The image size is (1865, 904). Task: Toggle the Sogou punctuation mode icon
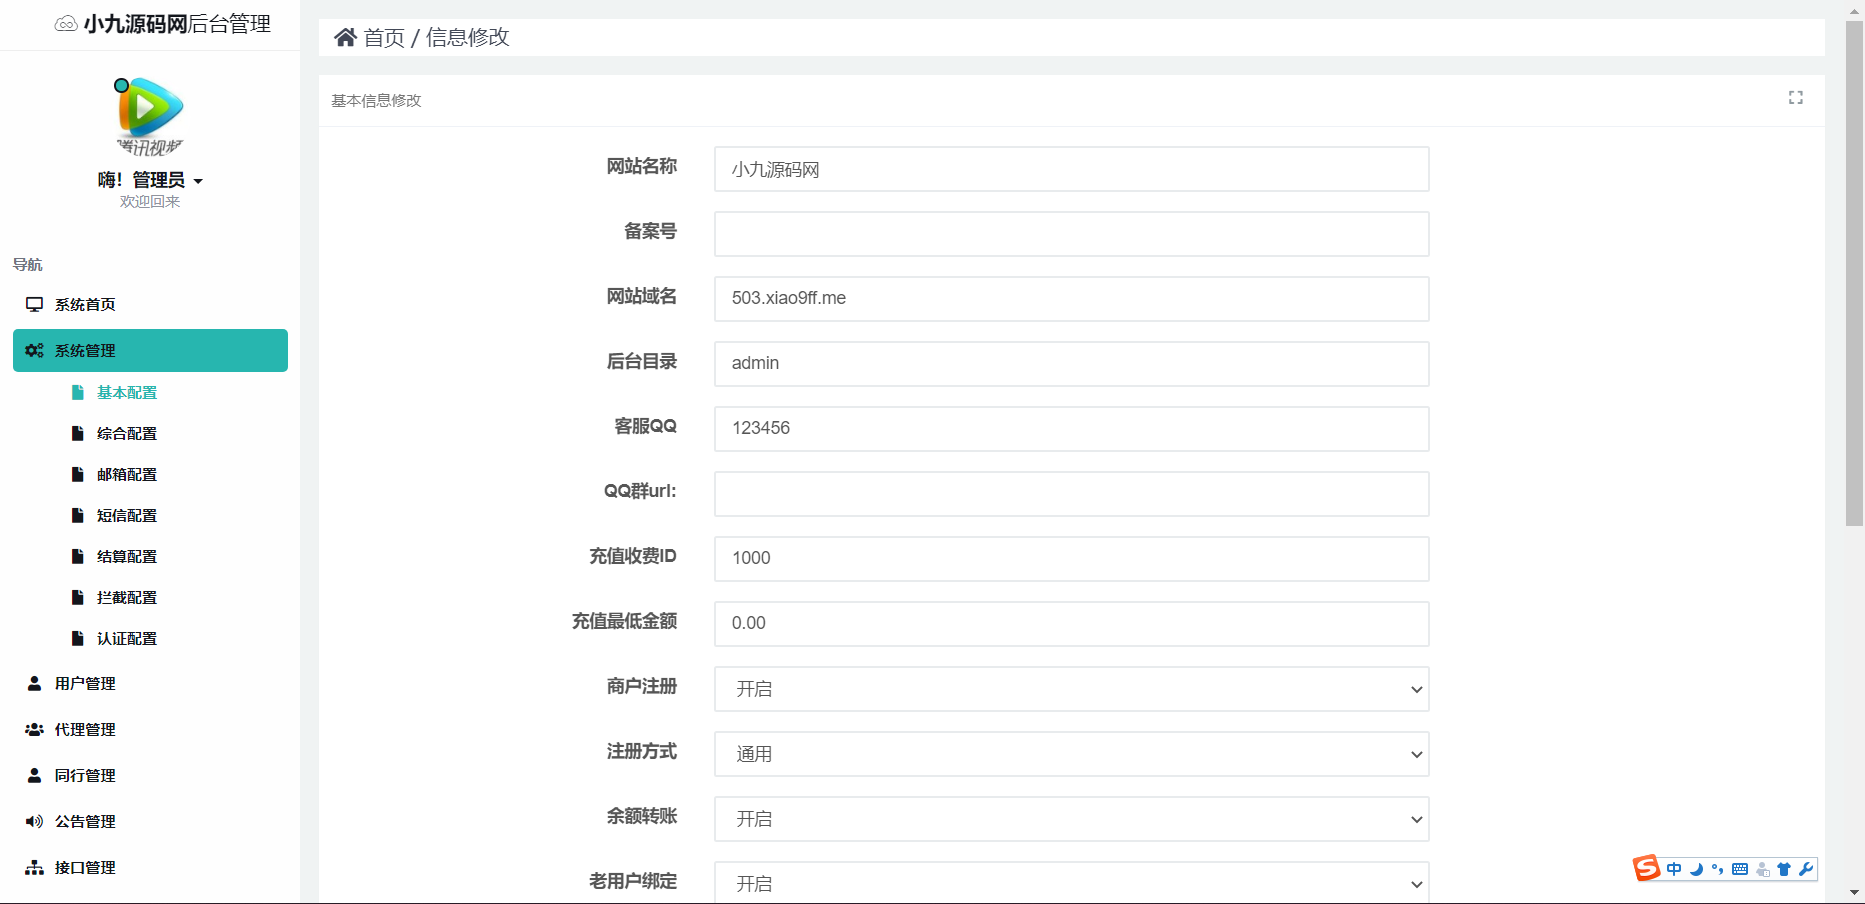(1718, 869)
